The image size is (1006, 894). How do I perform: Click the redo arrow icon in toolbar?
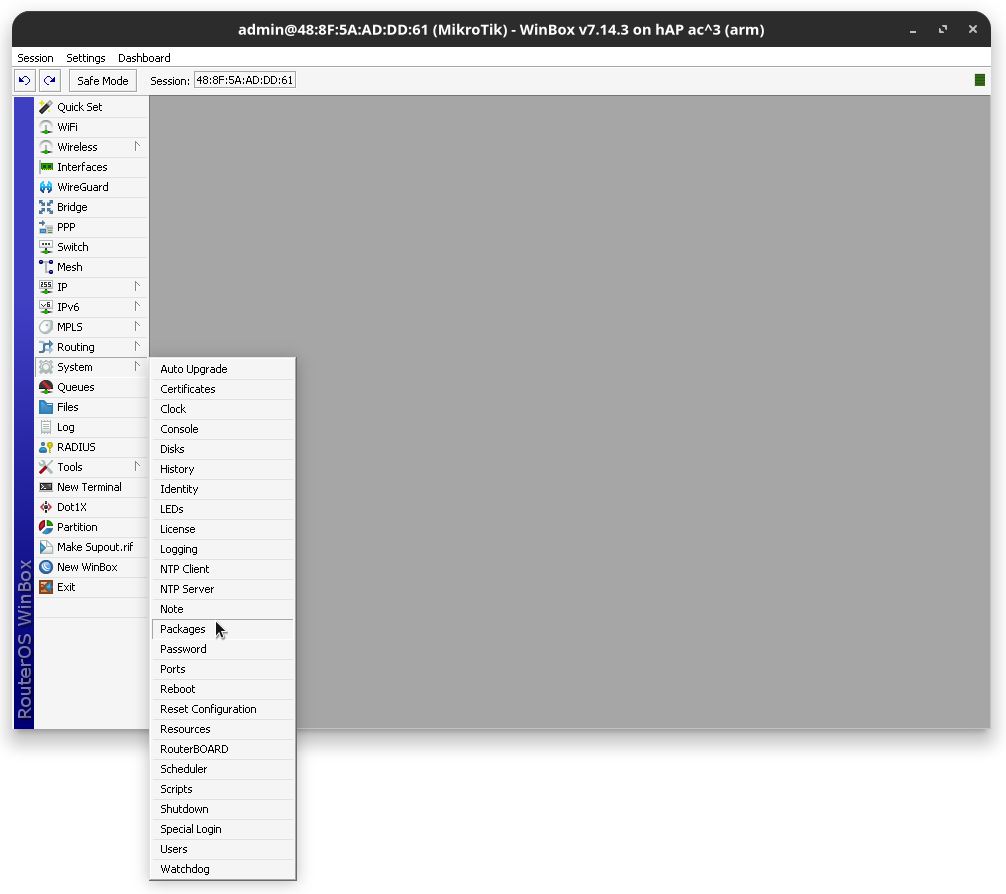(x=49, y=80)
